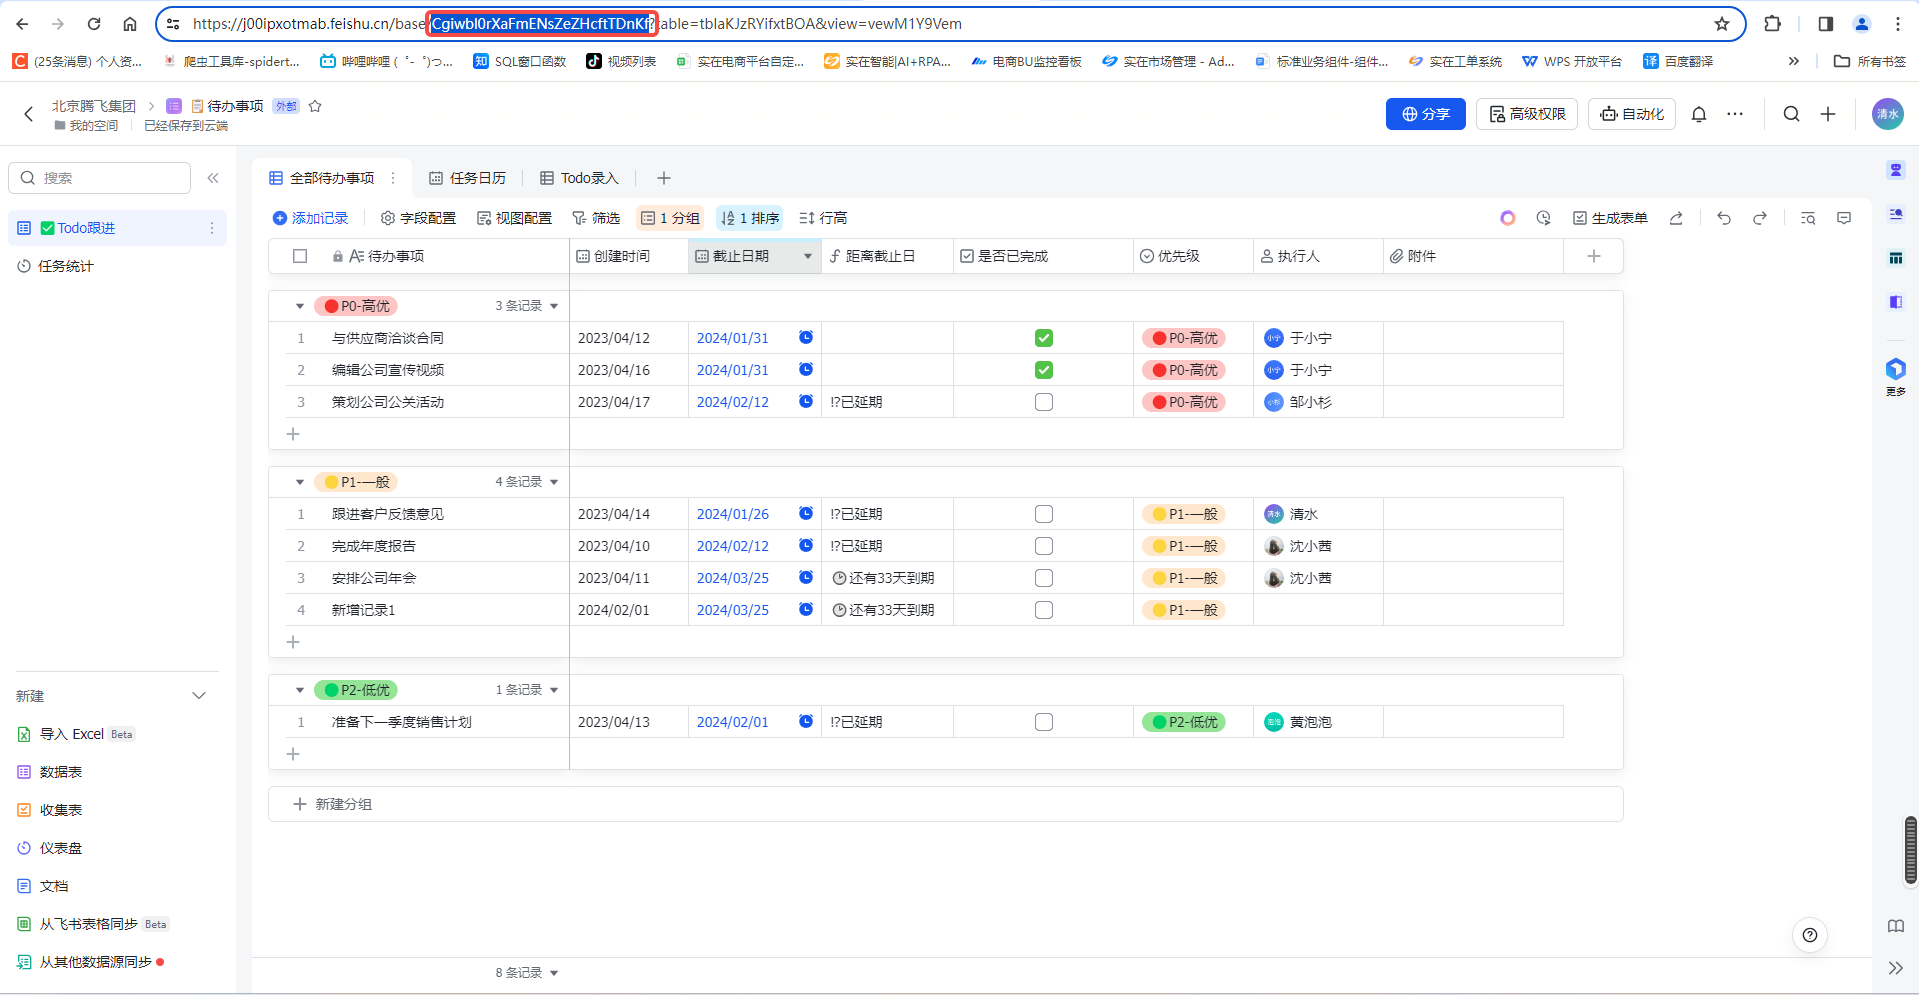Open the find-in-table search icon

click(1808, 218)
